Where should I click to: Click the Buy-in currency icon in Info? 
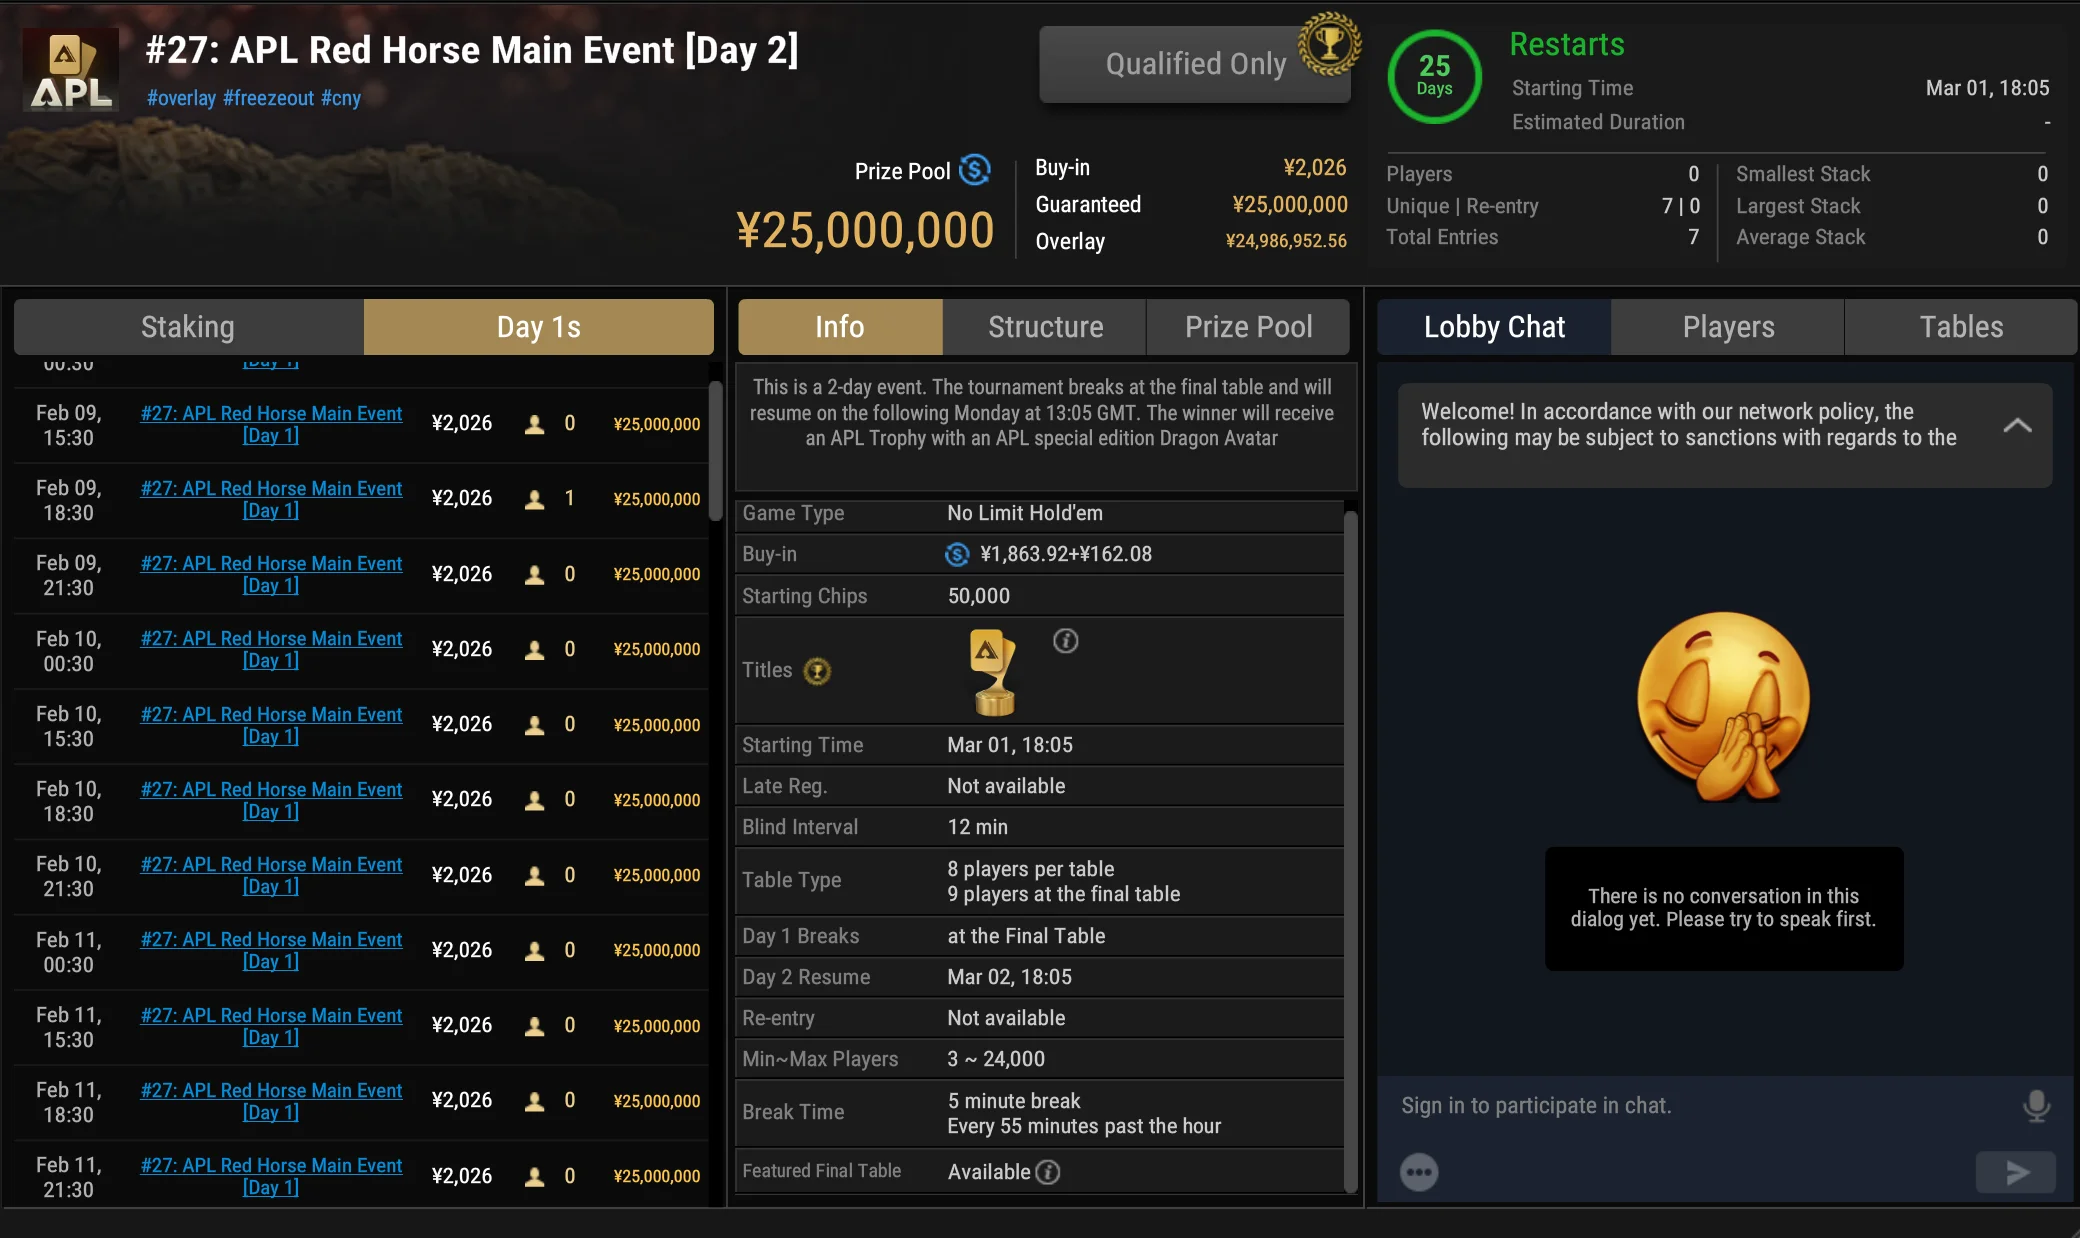[957, 554]
